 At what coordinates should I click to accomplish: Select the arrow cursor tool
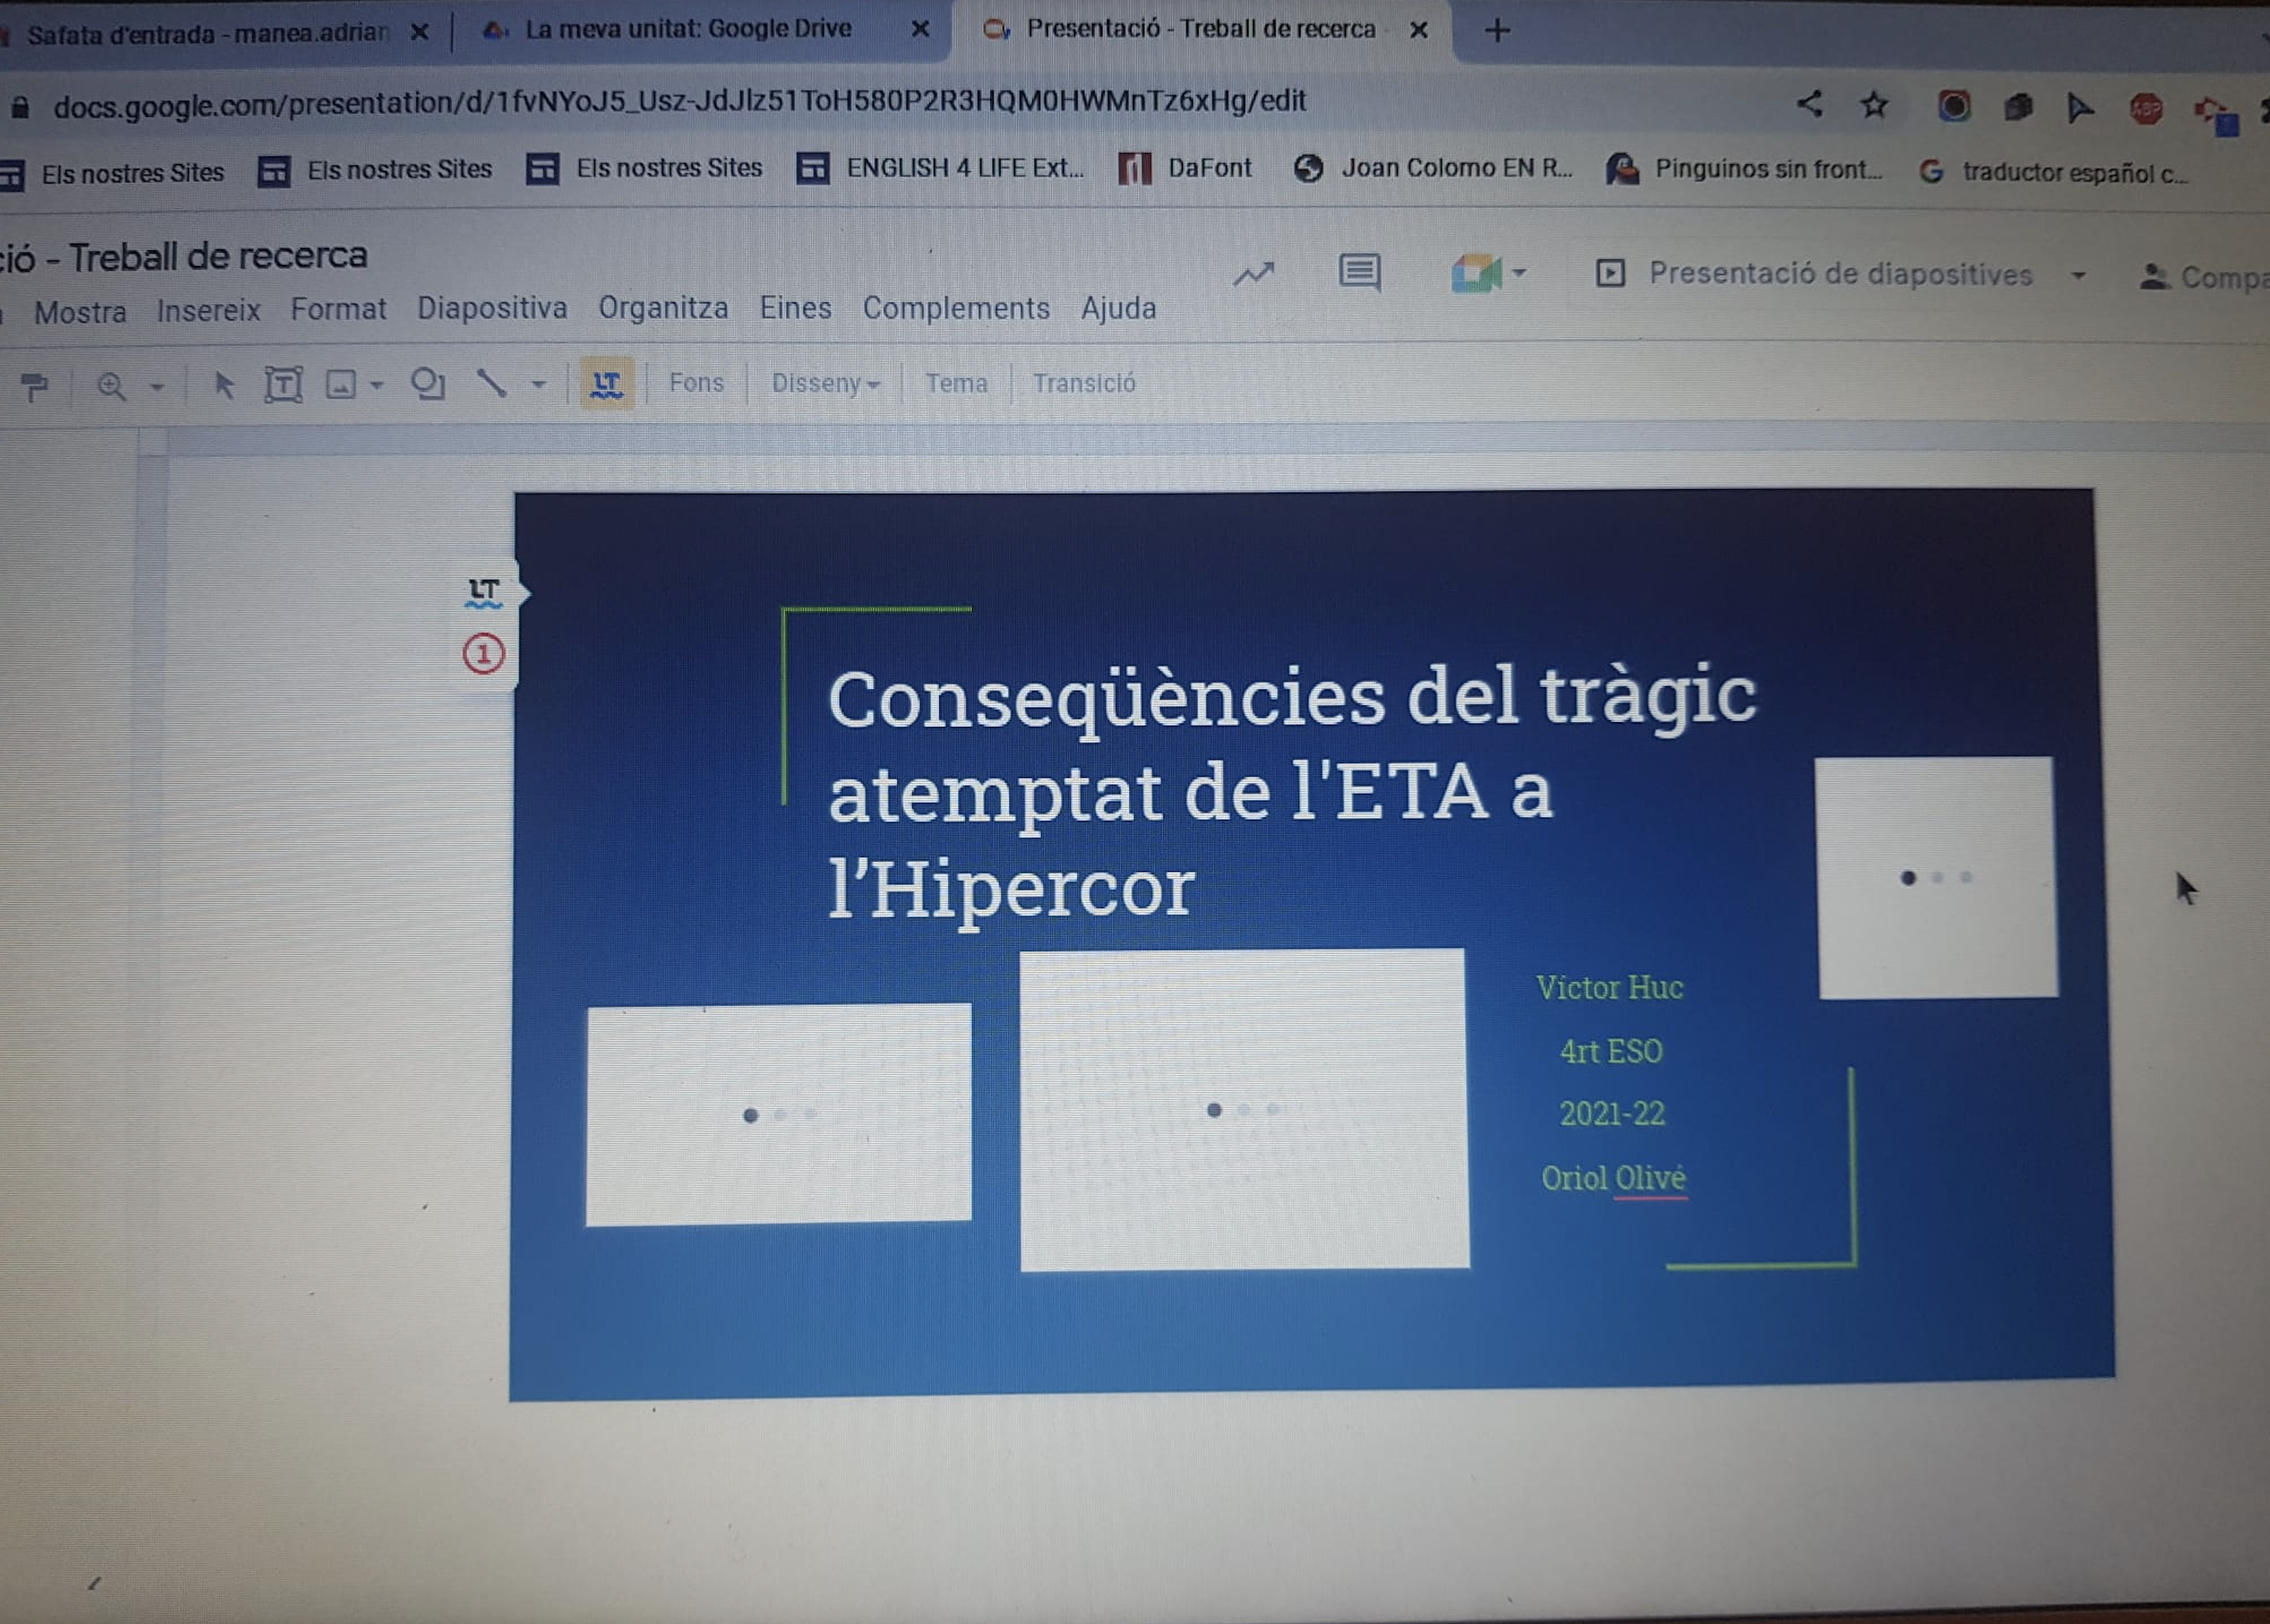click(x=224, y=384)
